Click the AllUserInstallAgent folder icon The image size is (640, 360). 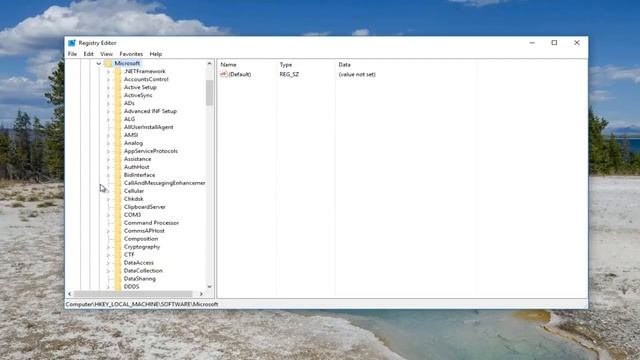click(118, 127)
